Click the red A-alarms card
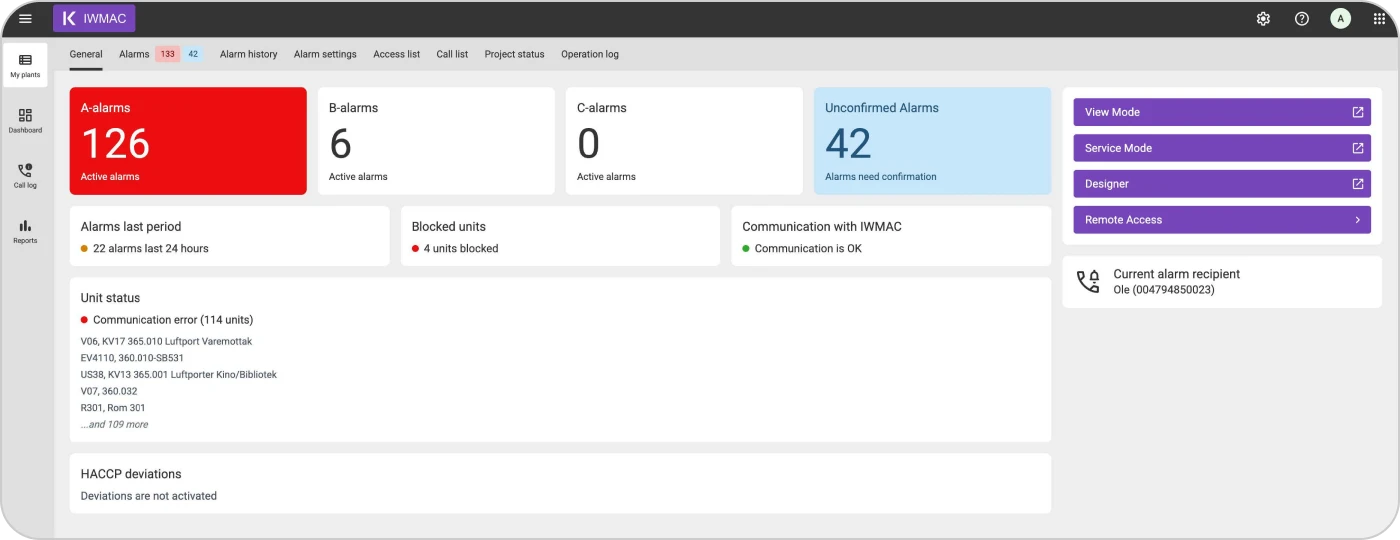Image resolution: width=1400 pixels, height=540 pixels. 188,141
